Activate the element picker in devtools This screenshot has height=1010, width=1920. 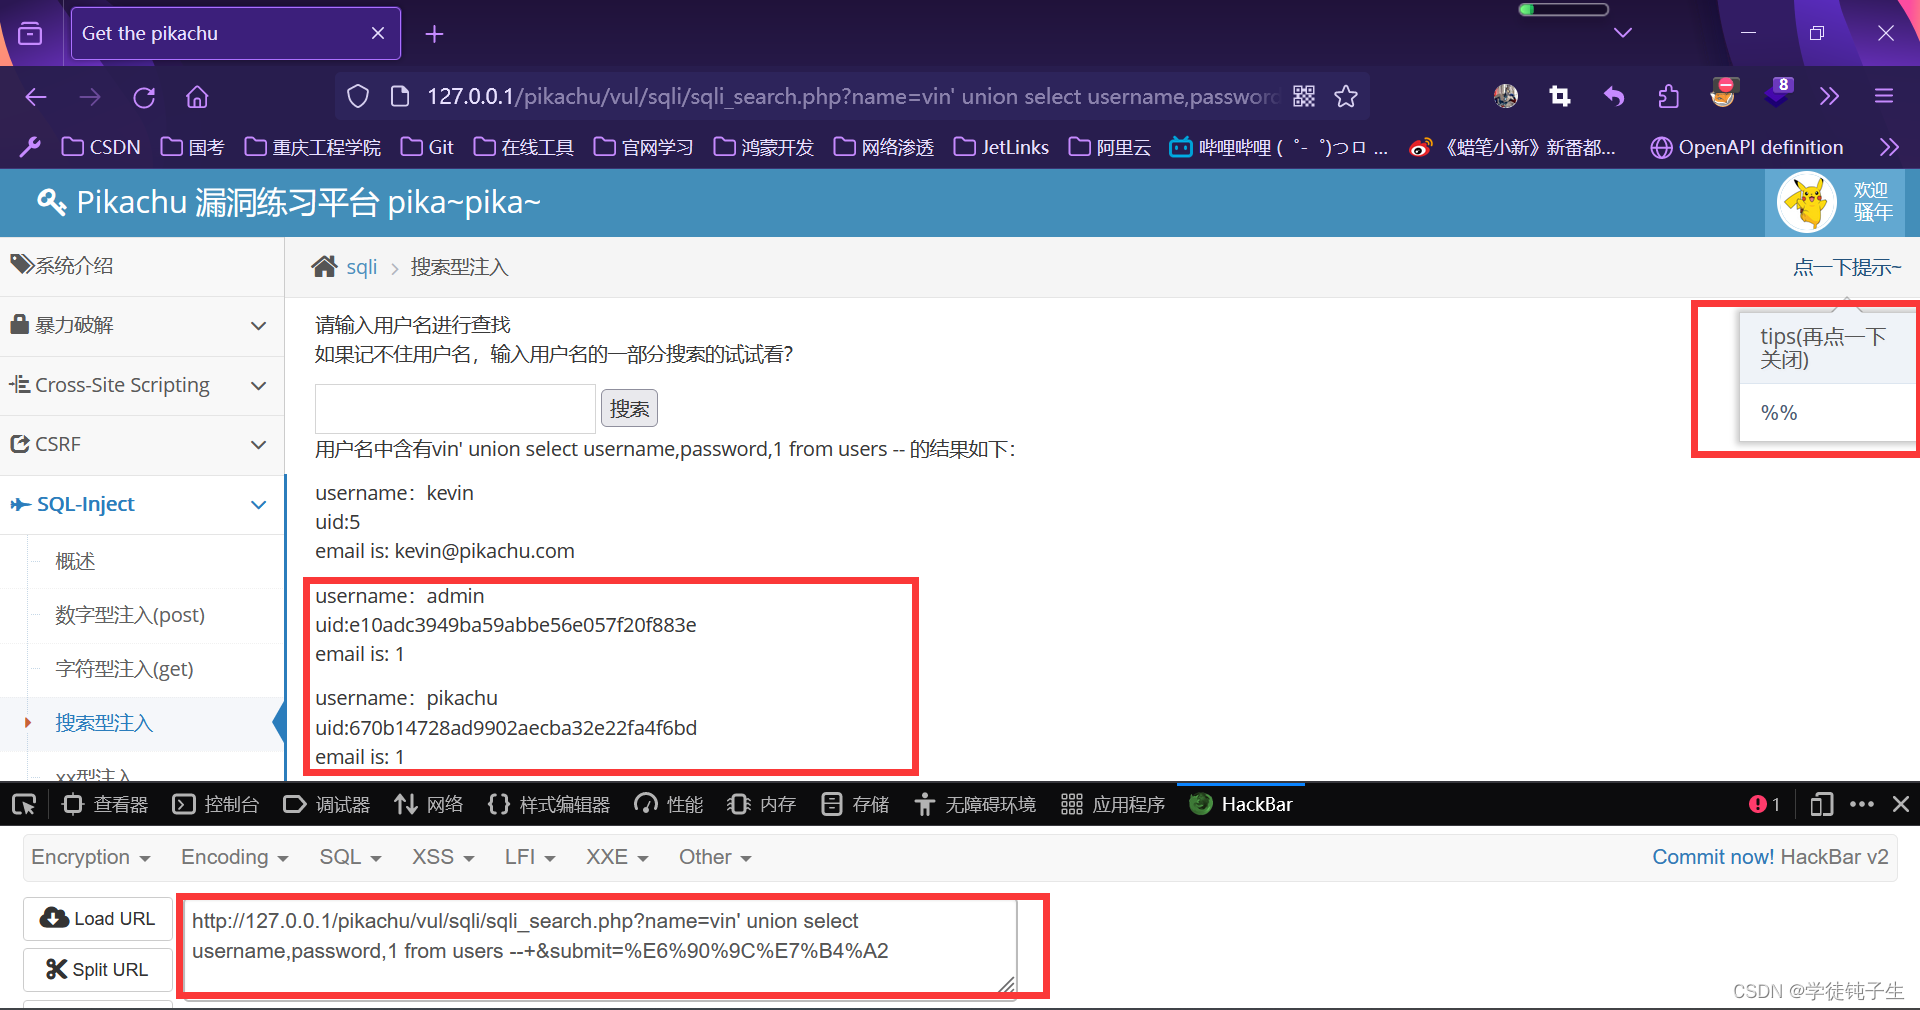[24, 804]
